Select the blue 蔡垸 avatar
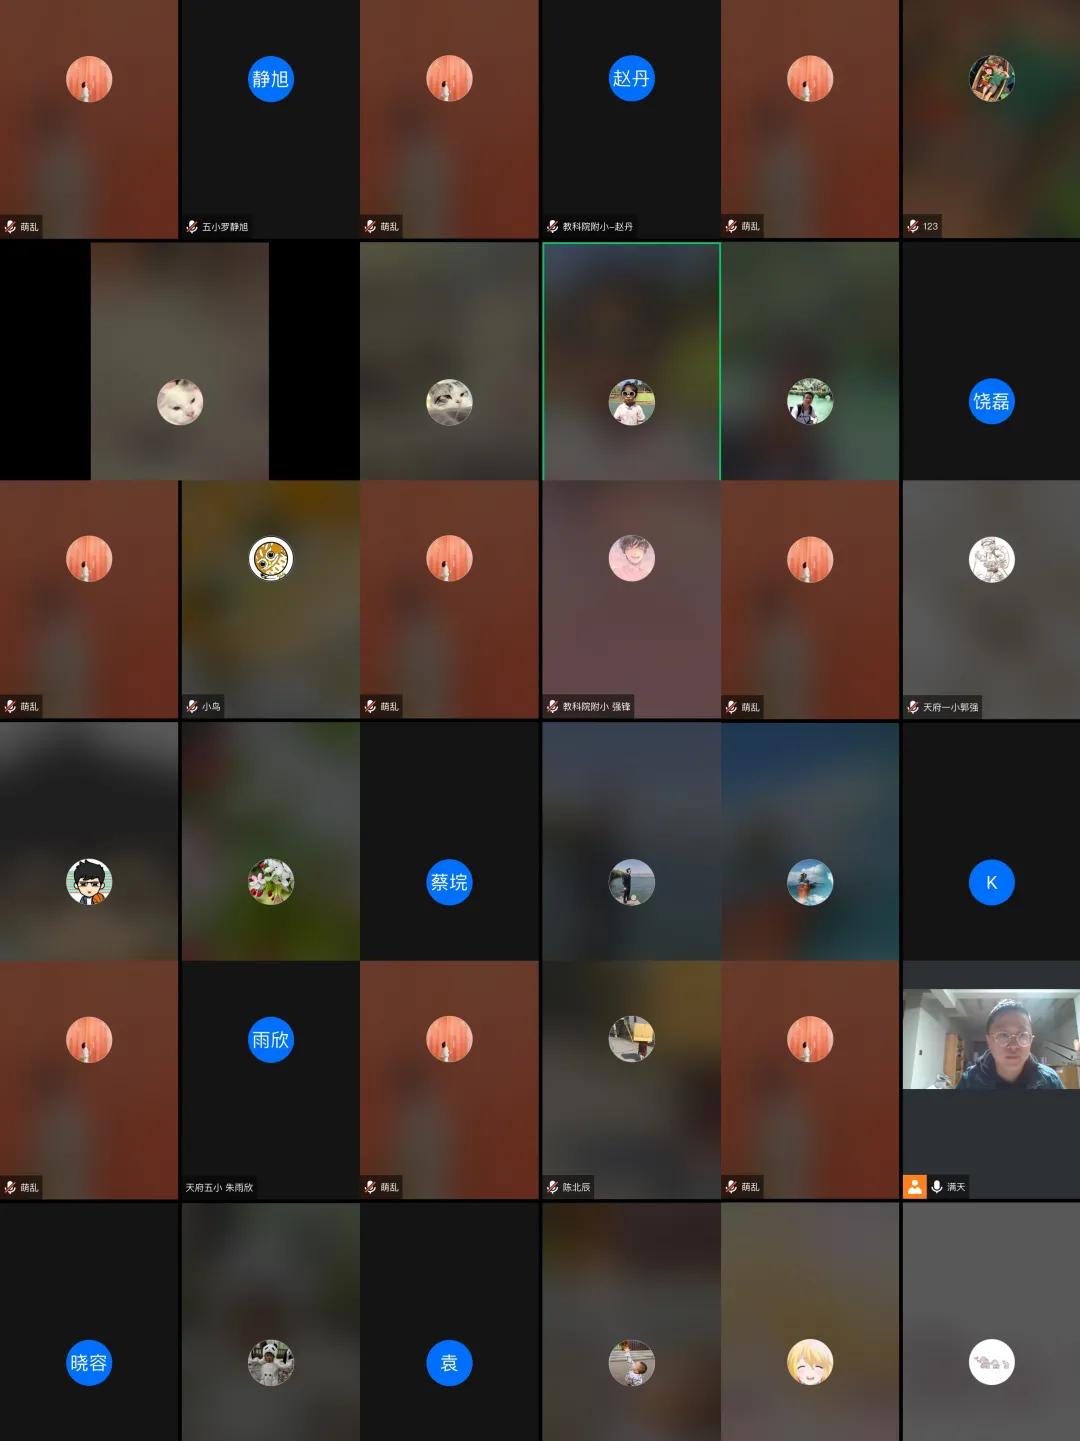Screen dimensions: 1080x1441 pyautogui.click(x=449, y=882)
